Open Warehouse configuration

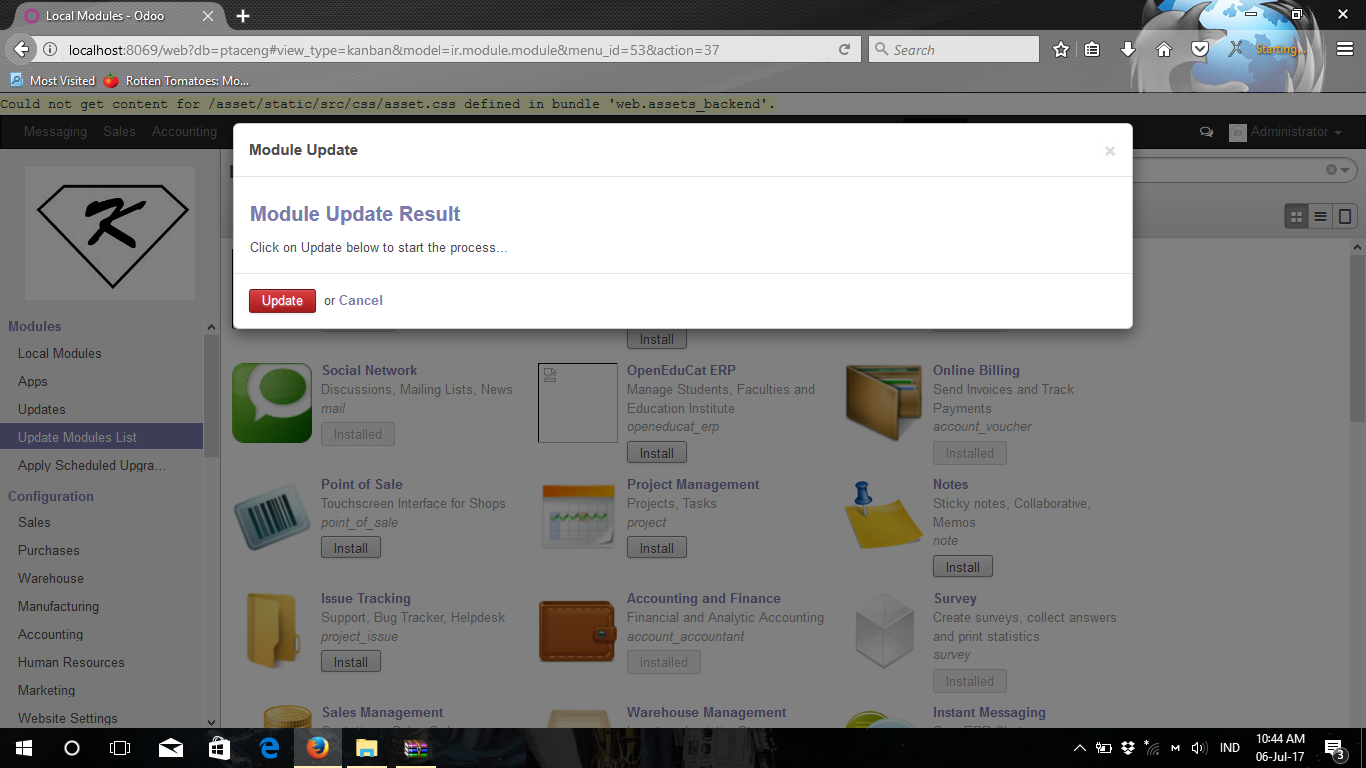coord(51,578)
